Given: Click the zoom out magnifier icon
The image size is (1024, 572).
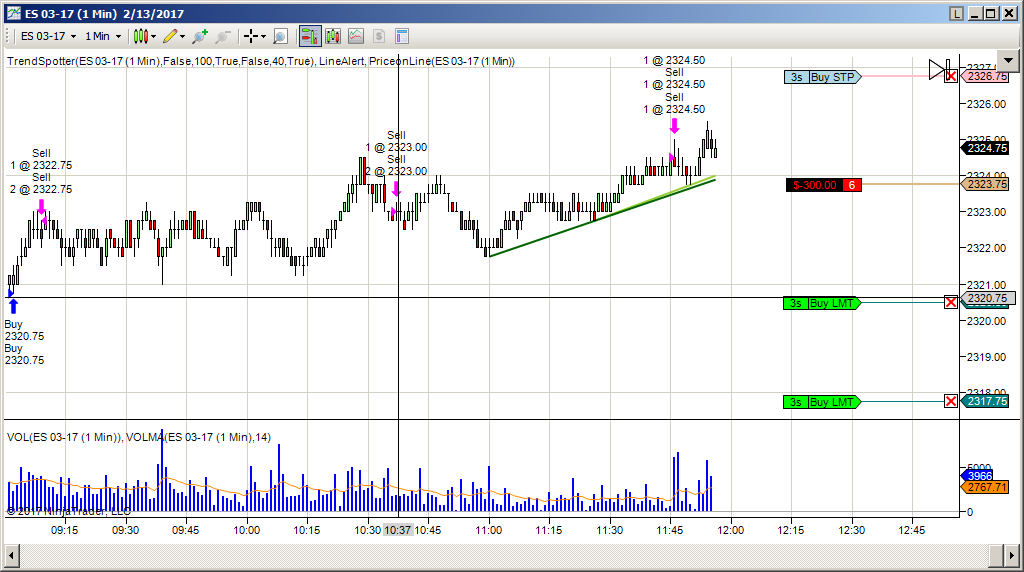Looking at the screenshot, I should point(223,37).
